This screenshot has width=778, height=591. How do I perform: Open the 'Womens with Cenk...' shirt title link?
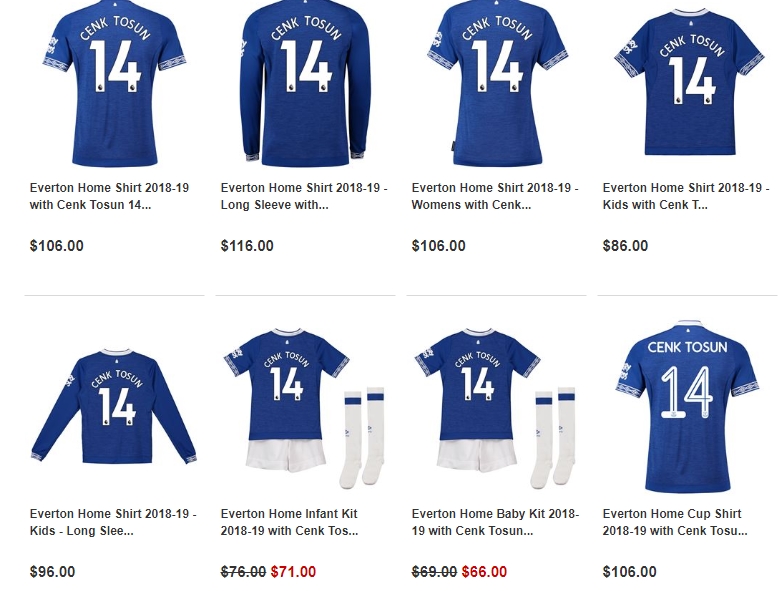[x=495, y=196]
